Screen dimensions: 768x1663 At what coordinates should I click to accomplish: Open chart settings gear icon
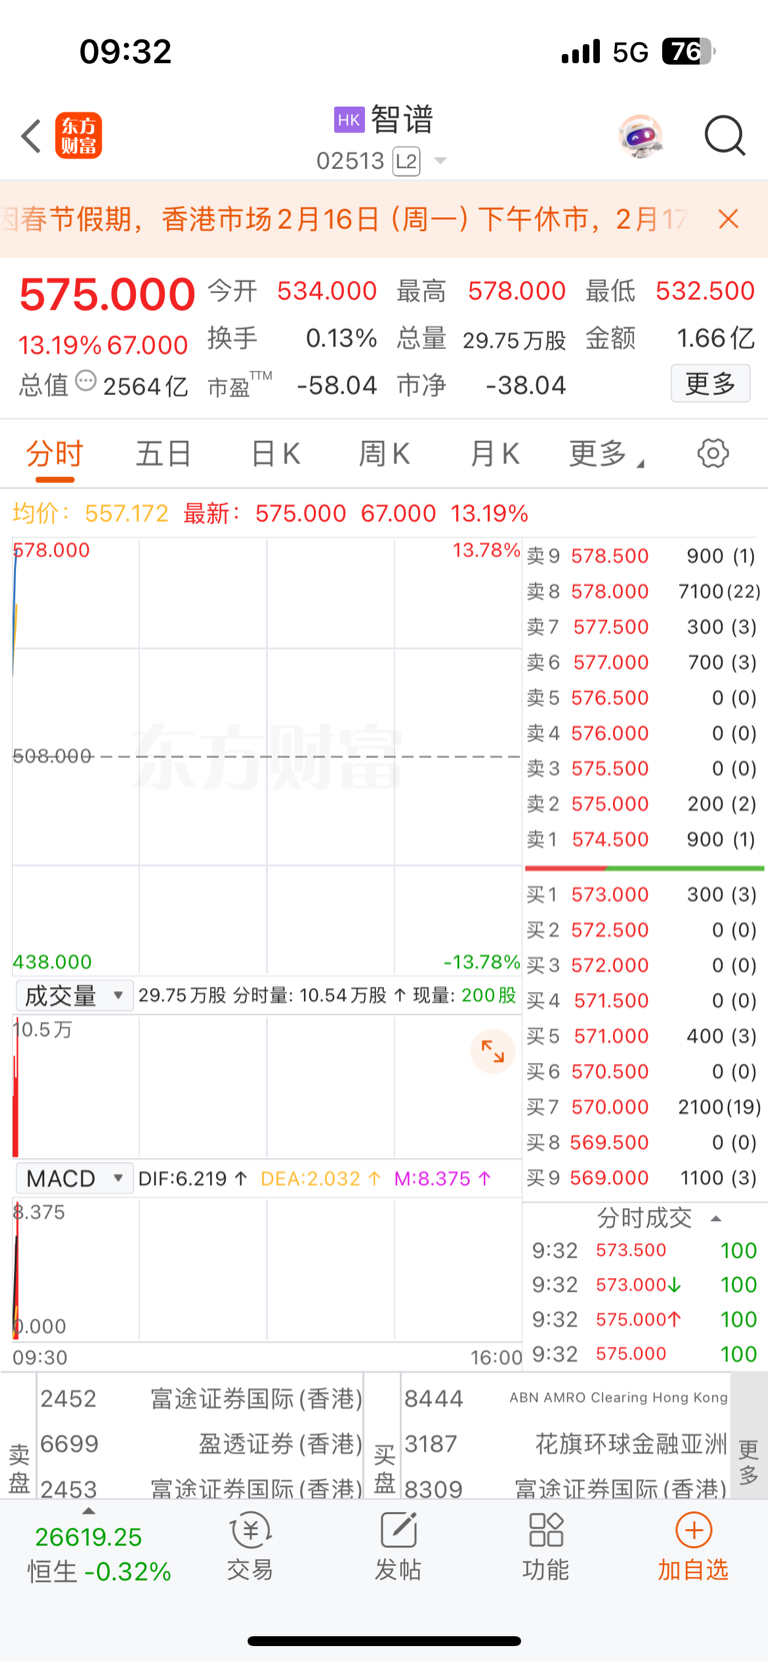(x=713, y=453)
